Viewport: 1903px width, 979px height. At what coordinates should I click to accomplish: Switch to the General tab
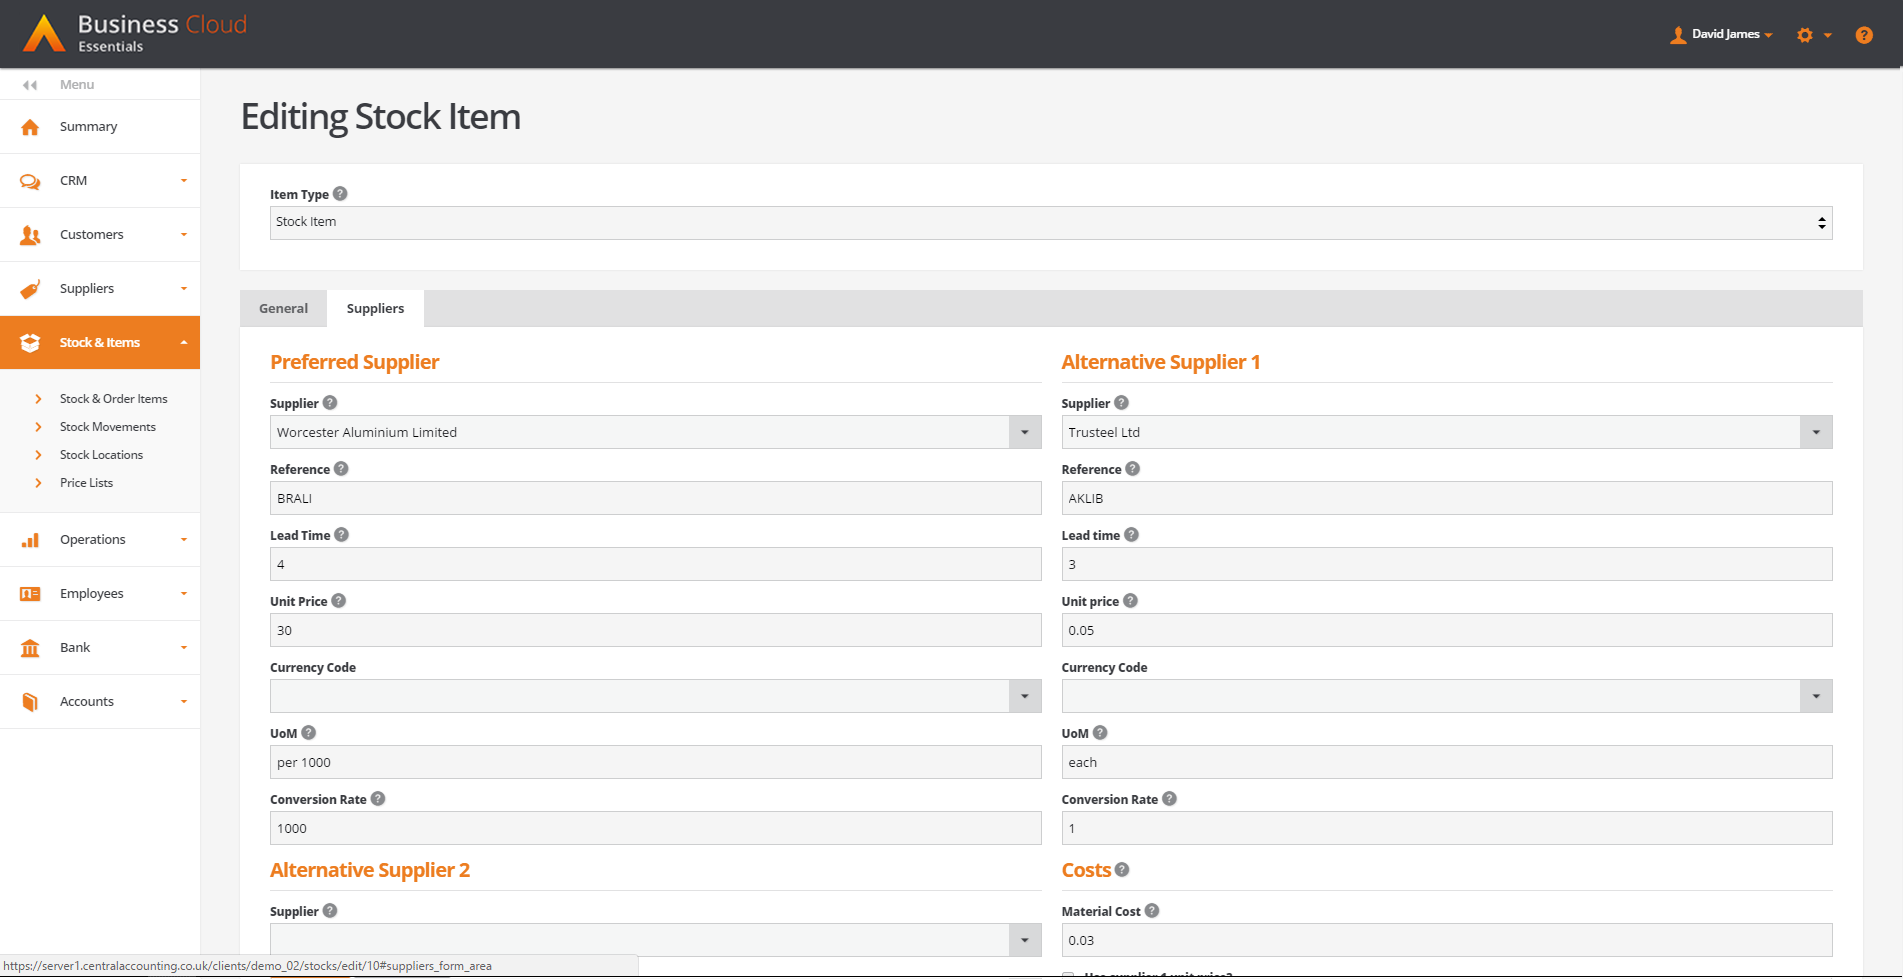(283, 309)
